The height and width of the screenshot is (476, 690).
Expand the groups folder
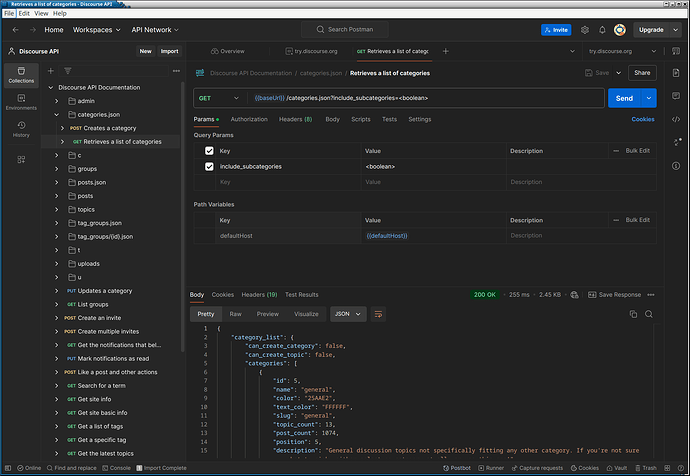pyautogui.click(x=56, y=169)
